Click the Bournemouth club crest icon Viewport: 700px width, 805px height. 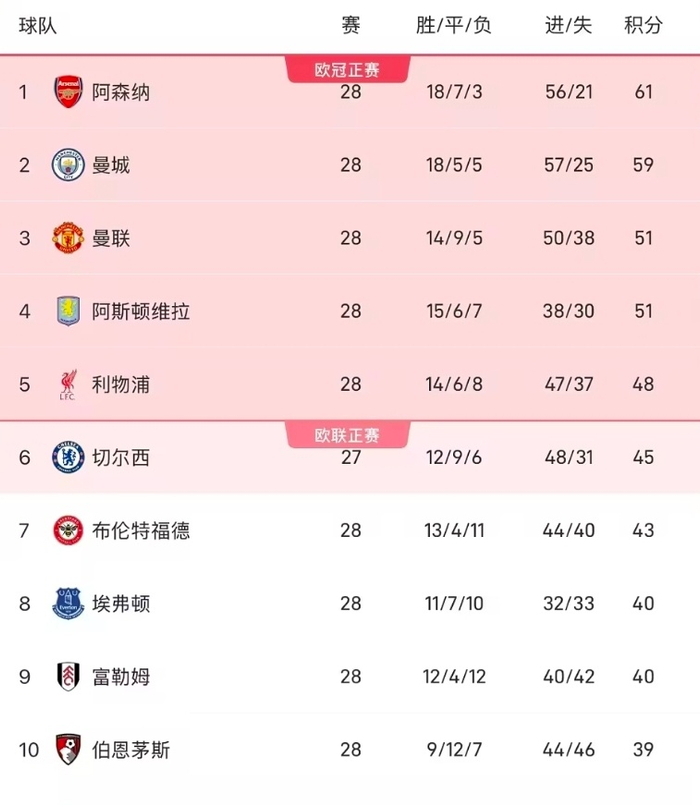pos(68,749)
